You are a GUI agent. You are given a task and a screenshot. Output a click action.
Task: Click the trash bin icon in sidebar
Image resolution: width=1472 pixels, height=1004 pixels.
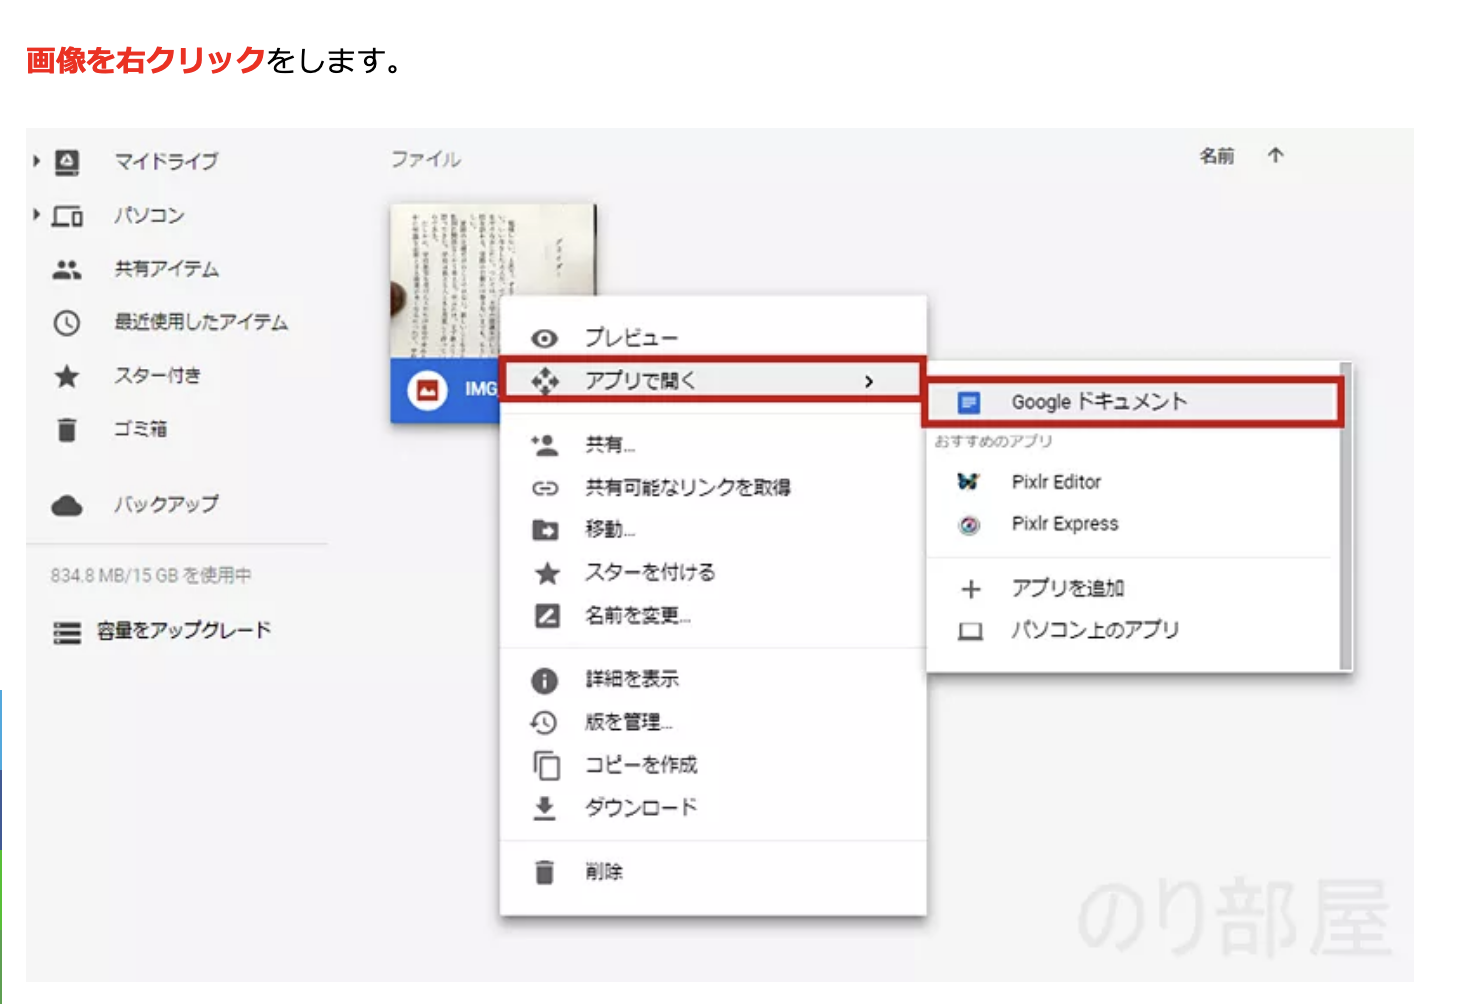(67, 430)
